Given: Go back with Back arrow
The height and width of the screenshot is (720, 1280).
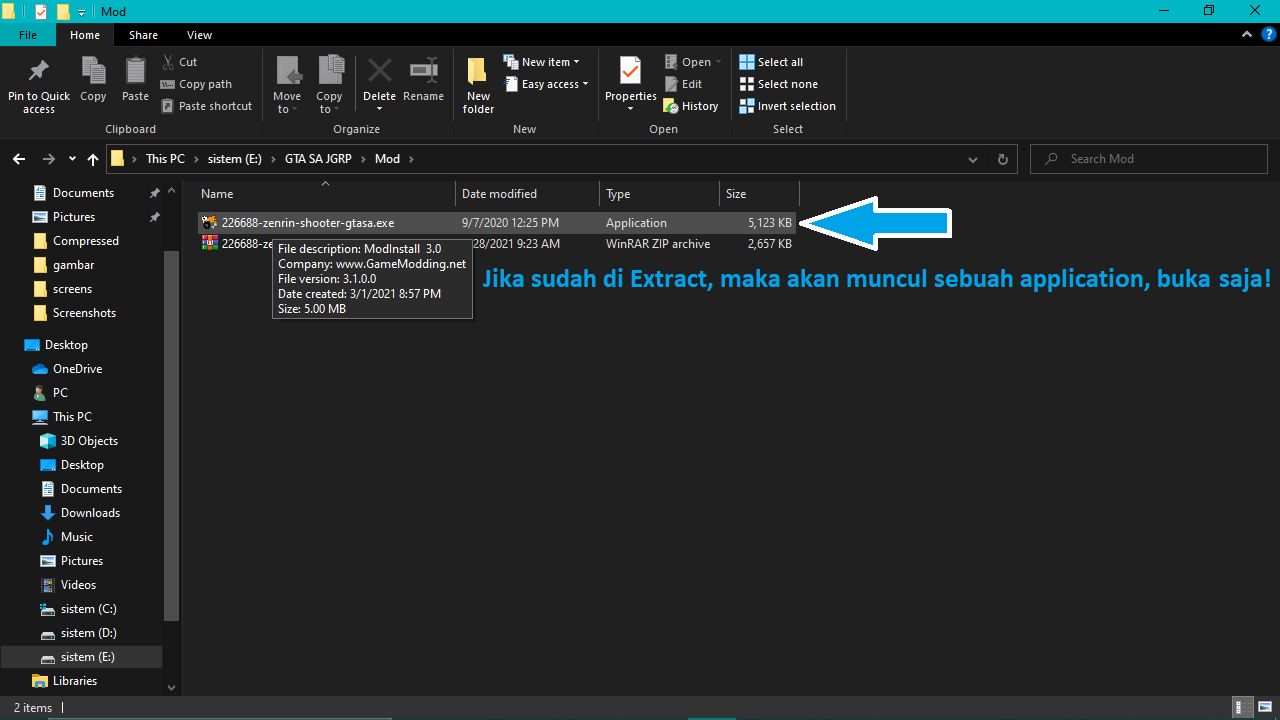Looking at the screenshot, I should pyautogui.click(x=19, y=159).
